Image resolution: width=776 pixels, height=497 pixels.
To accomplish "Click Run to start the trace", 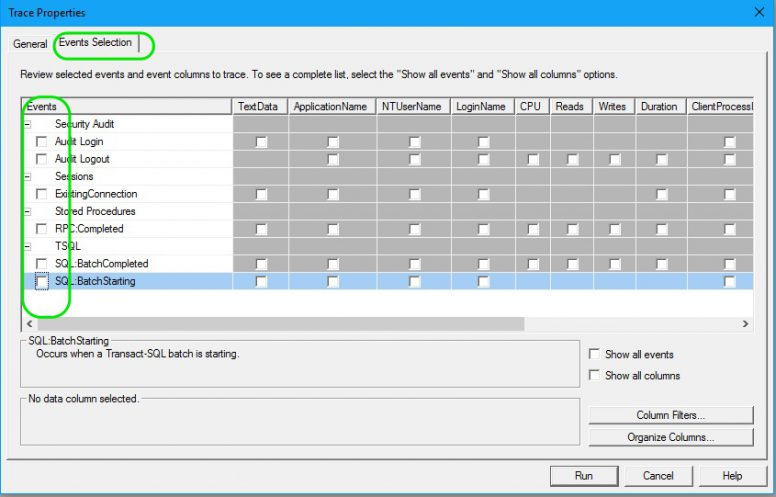I will pyautogui.click(x=584, y=476).
